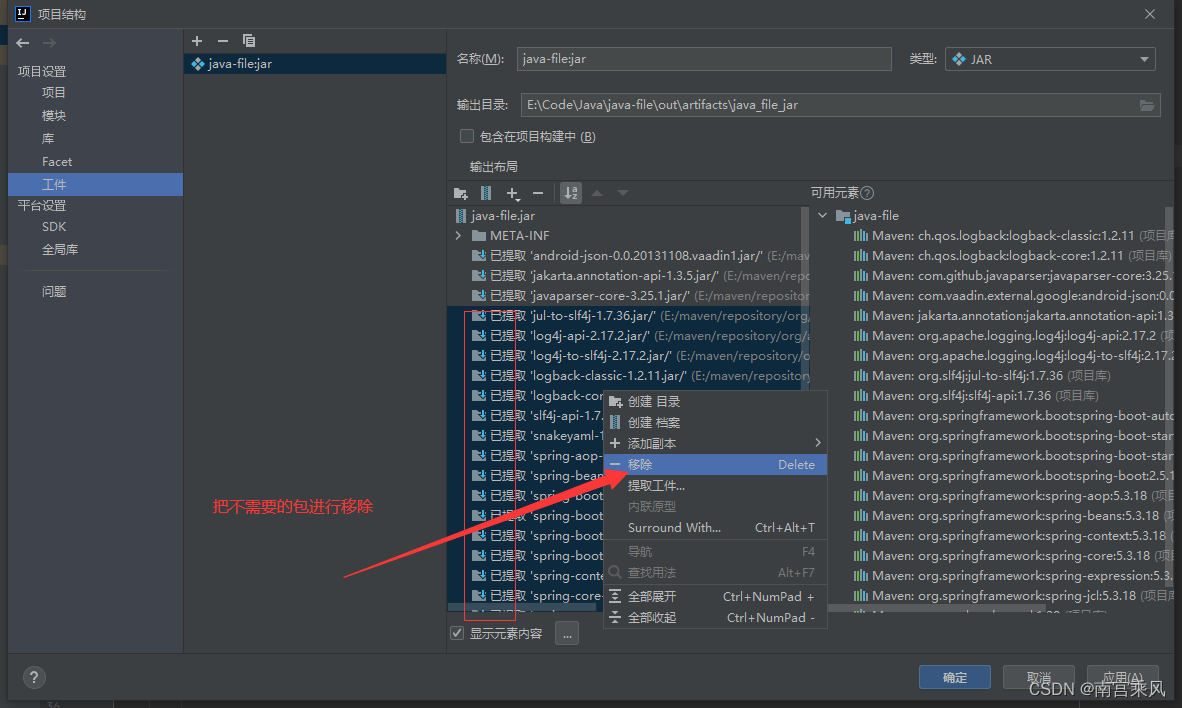Uncheck 显示元素内容 checkbox
Screen dimensions: 1182x708
457,633
